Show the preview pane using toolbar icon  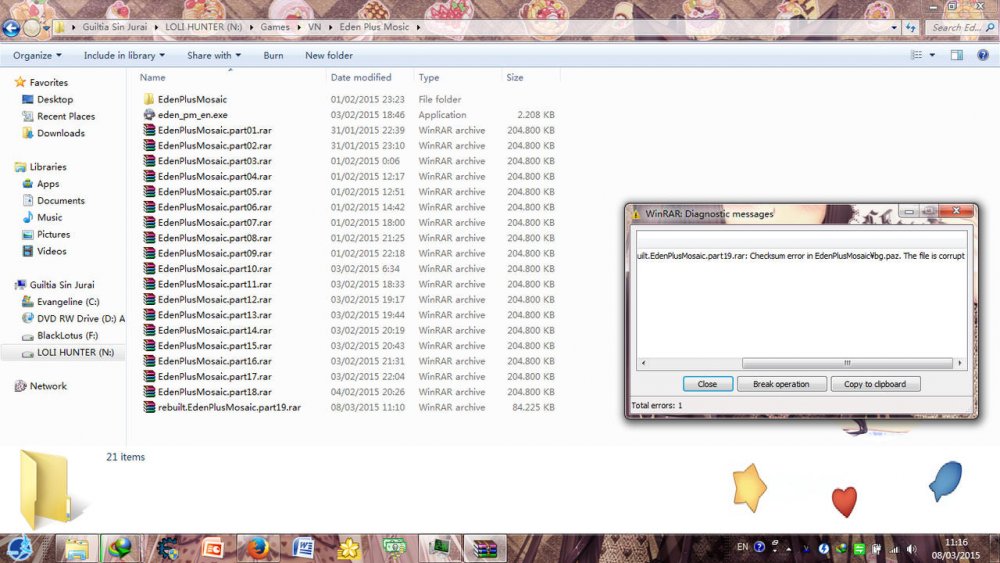point(955,56)
